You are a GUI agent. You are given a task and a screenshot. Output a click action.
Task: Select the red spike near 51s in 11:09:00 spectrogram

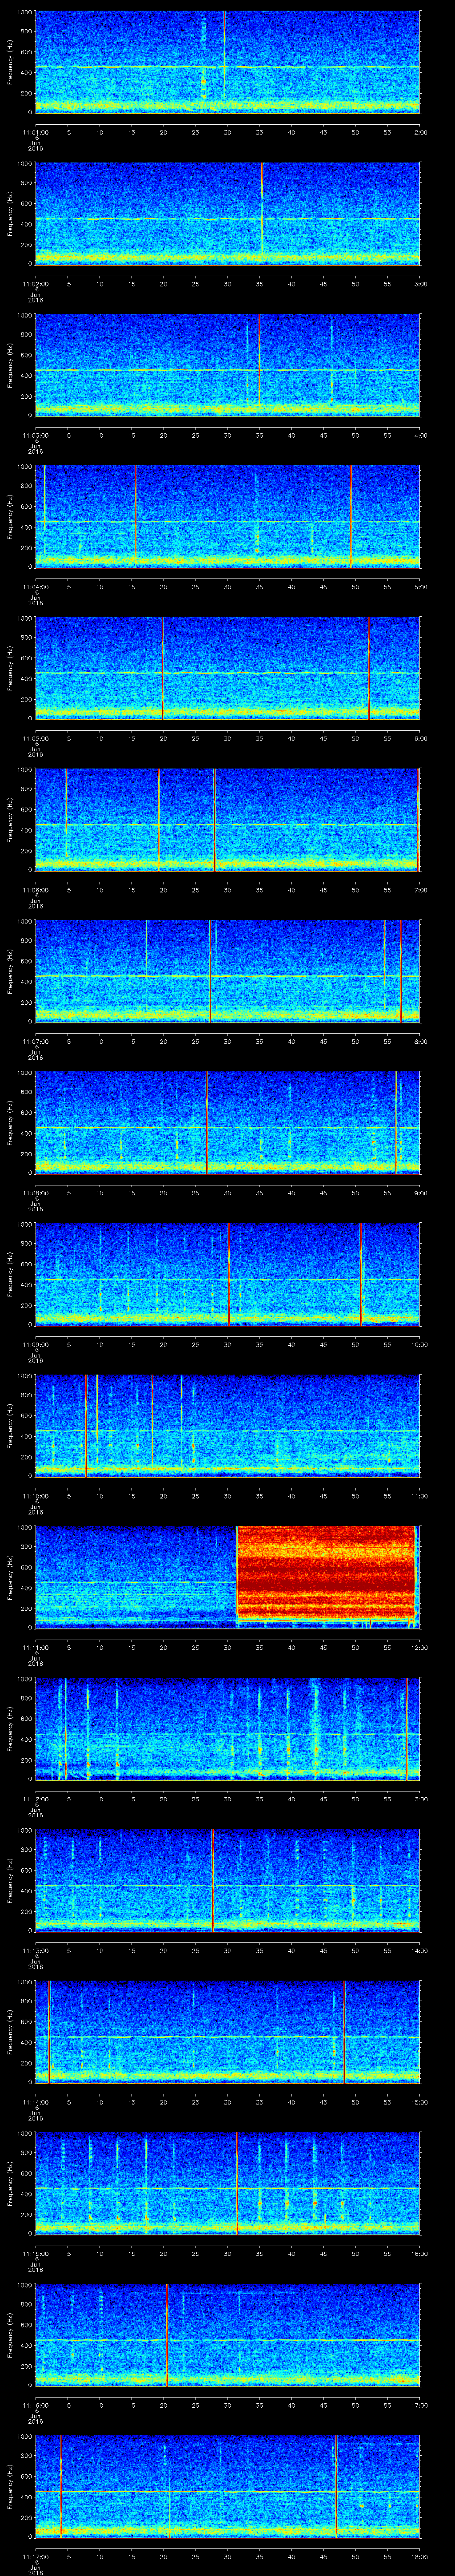point(361,1274)
